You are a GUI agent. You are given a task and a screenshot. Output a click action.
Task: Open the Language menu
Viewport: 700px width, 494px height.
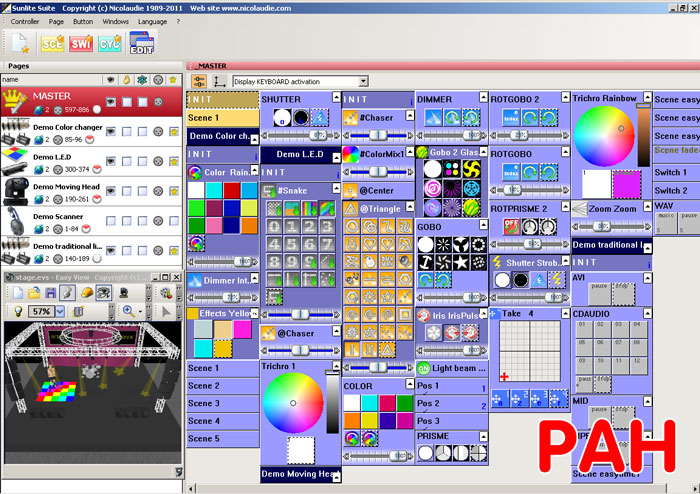(152, 21)
